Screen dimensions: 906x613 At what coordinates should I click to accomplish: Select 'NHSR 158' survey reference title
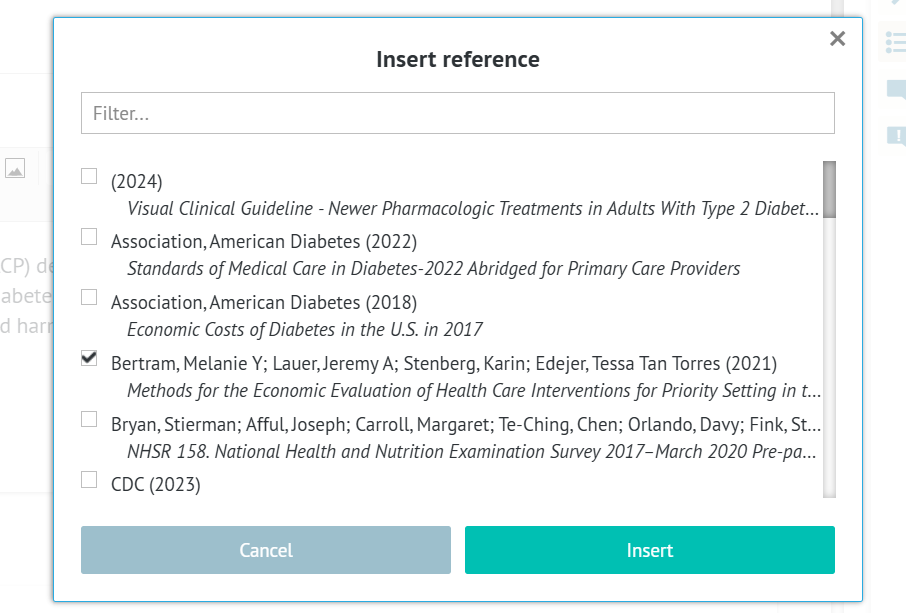[x=471, y=451]
